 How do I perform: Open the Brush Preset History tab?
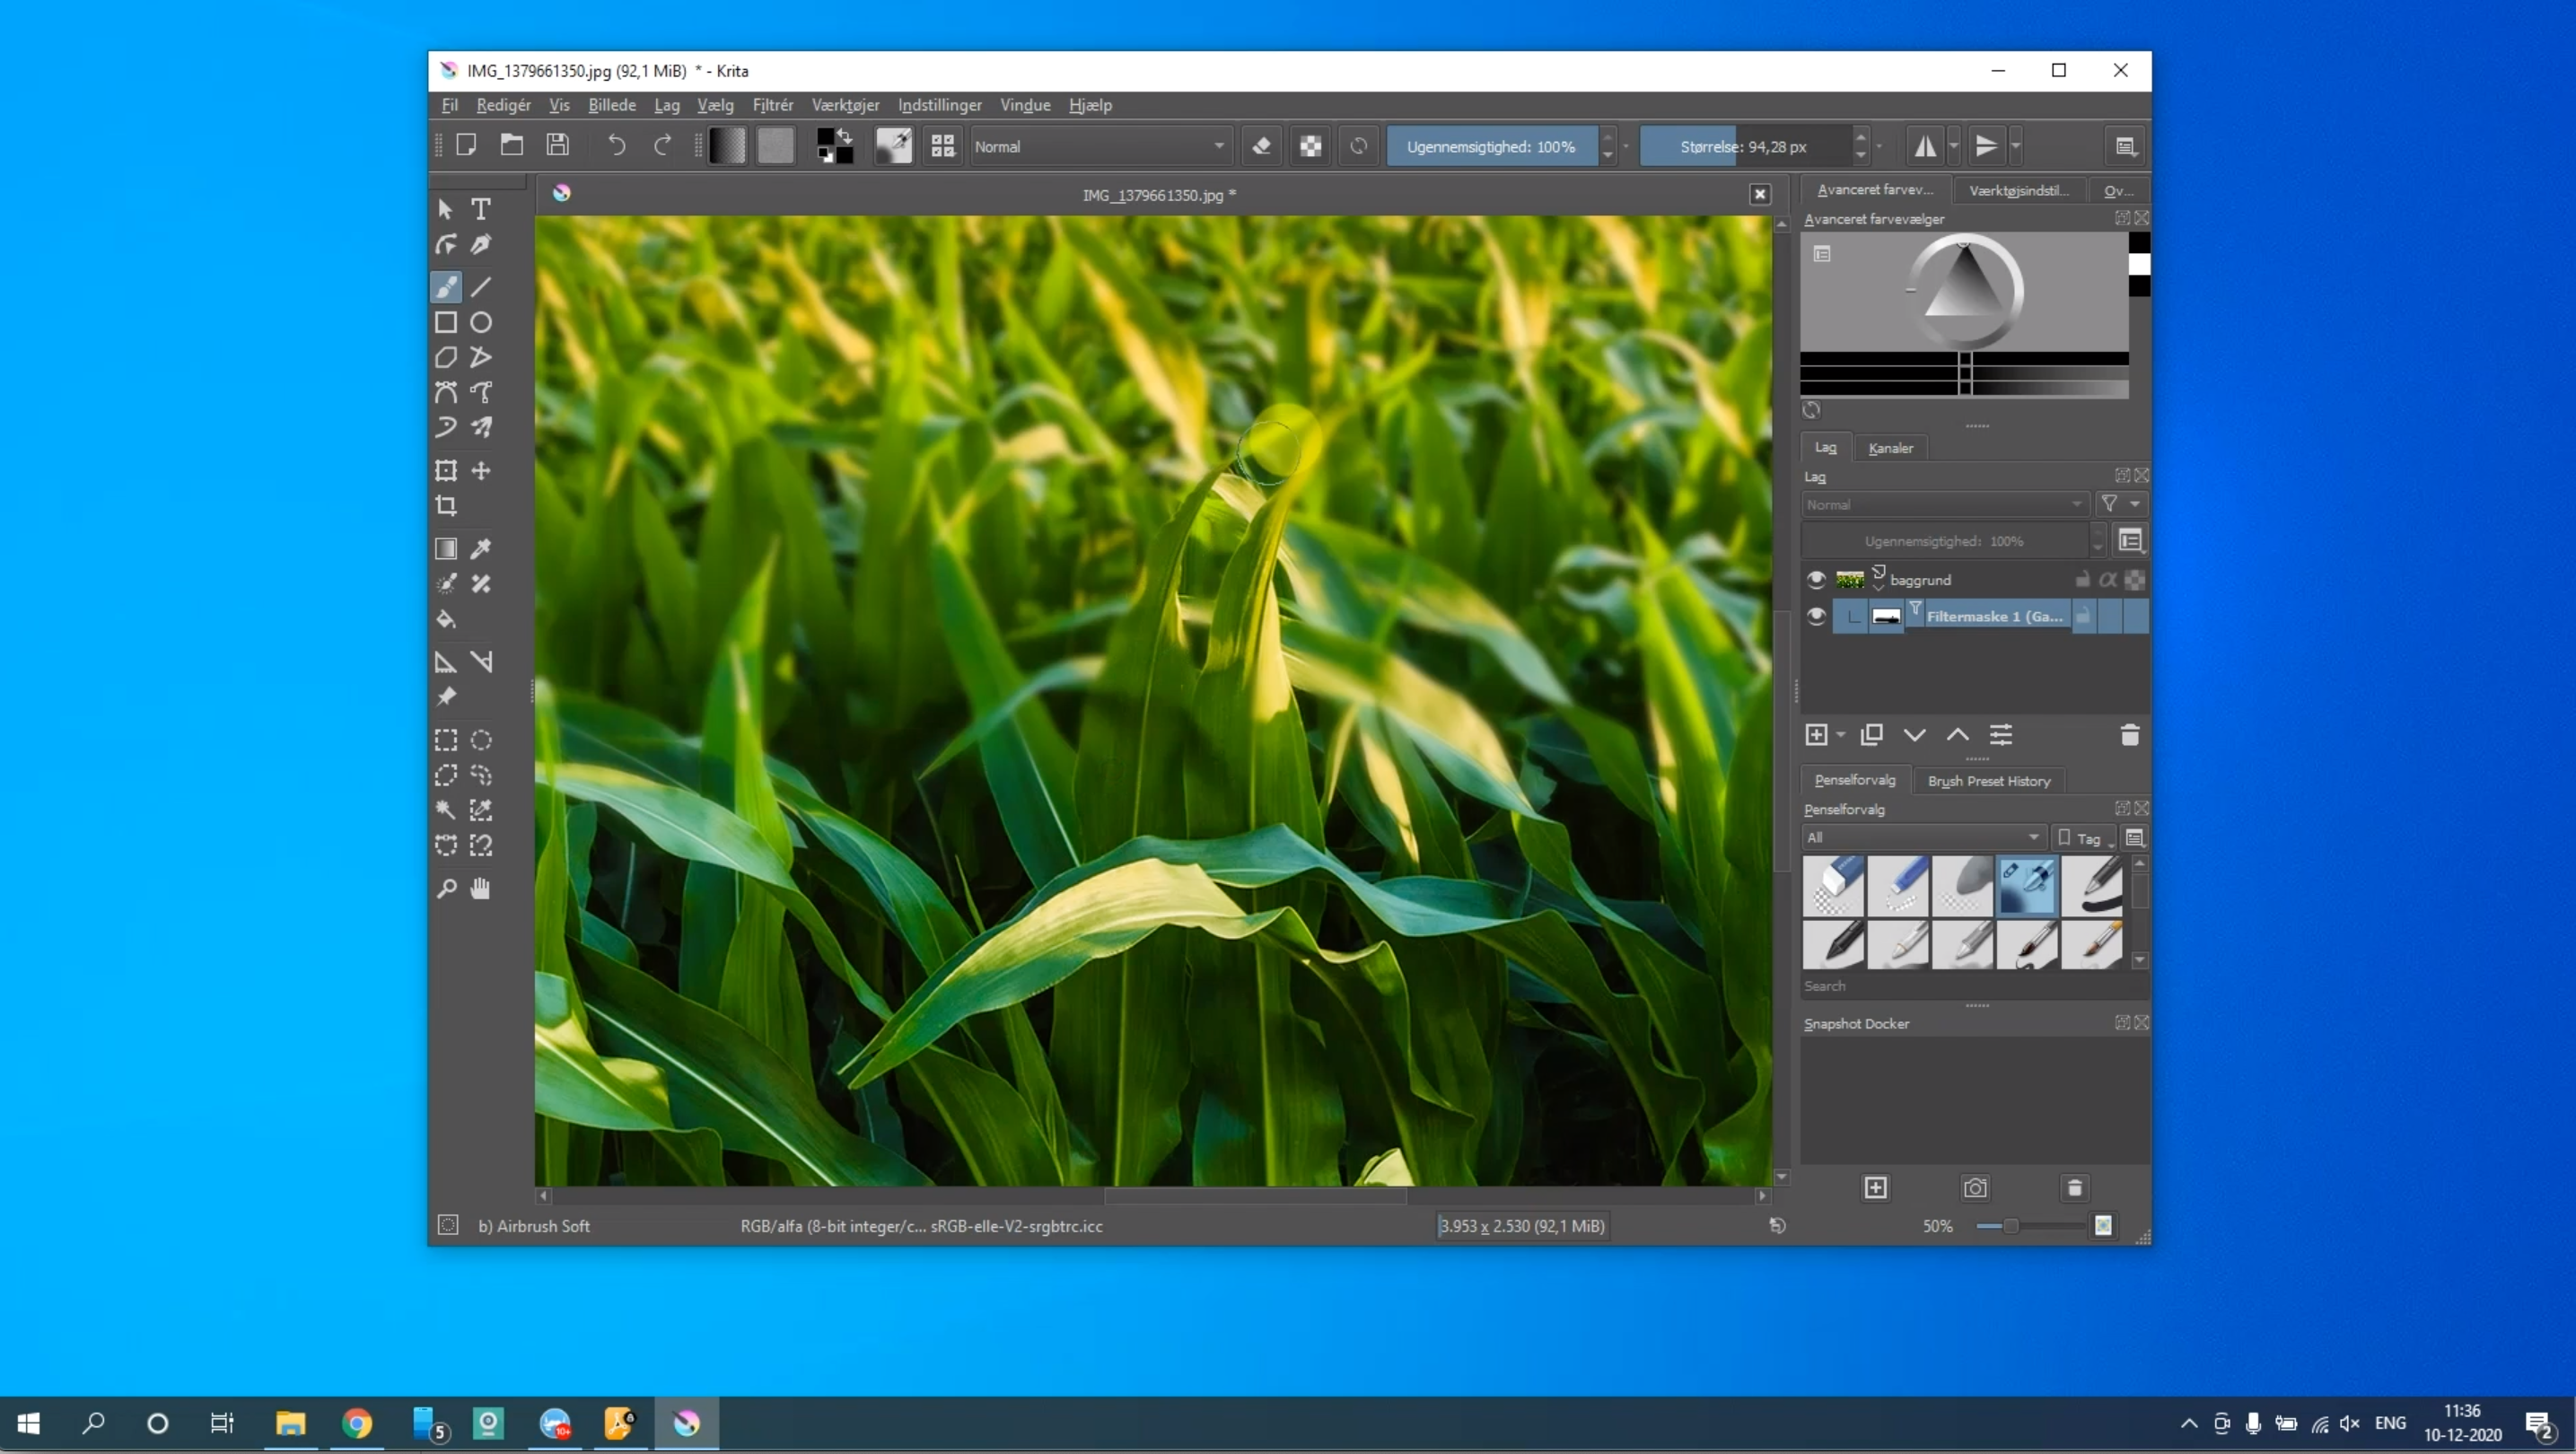pyautogui.click(x=1988, y=781)
